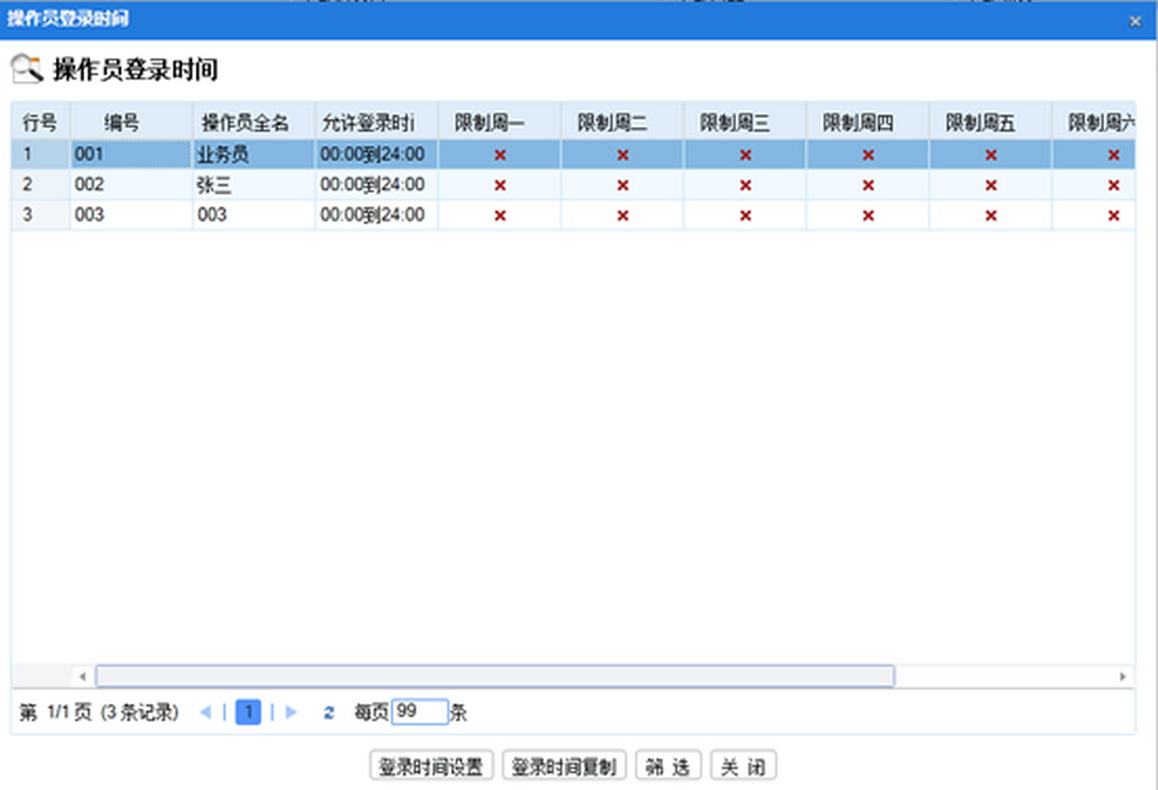The width and height of the screenshot is (1158, 790).
Task: Click the 编号 column header
Action: click(122, 123)
